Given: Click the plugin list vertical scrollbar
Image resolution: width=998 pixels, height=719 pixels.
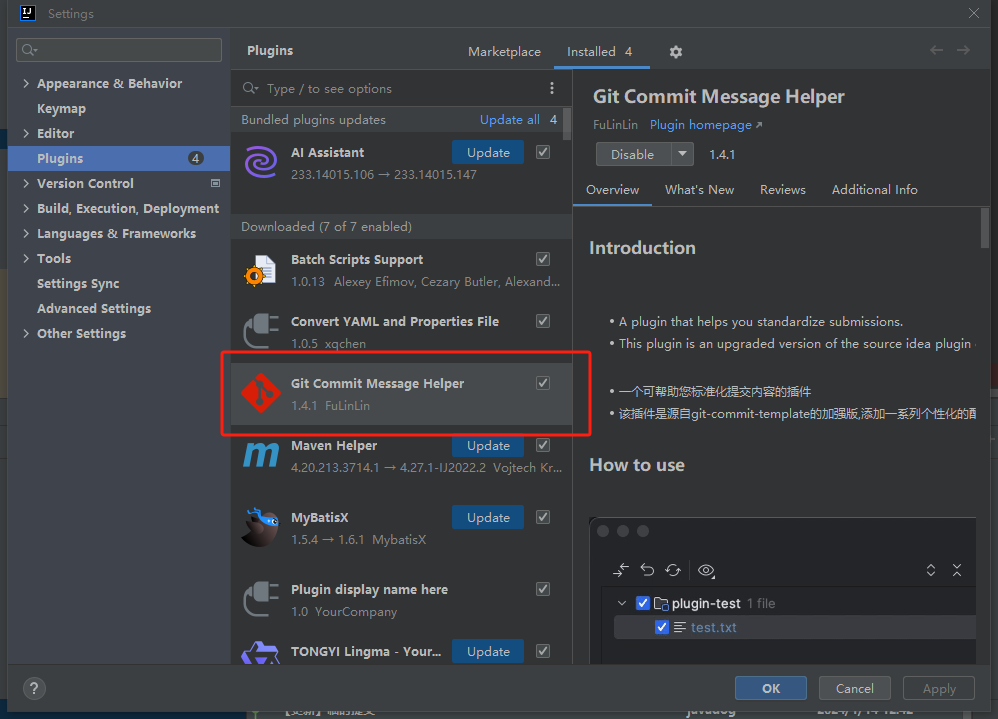Looking at the screenshot, I should tap(567, 123).
